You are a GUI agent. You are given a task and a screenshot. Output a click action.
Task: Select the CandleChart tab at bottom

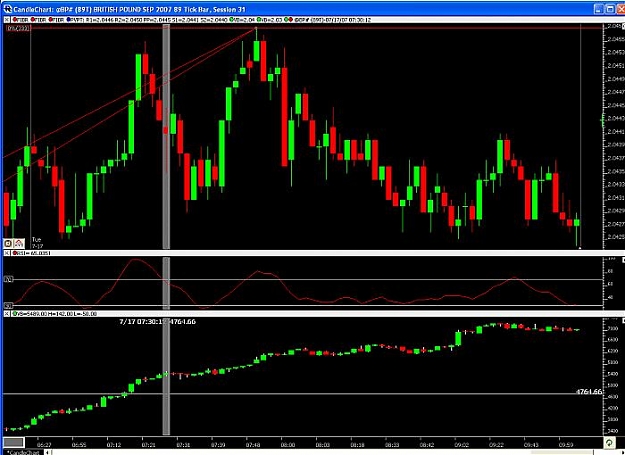coord(23,453)
